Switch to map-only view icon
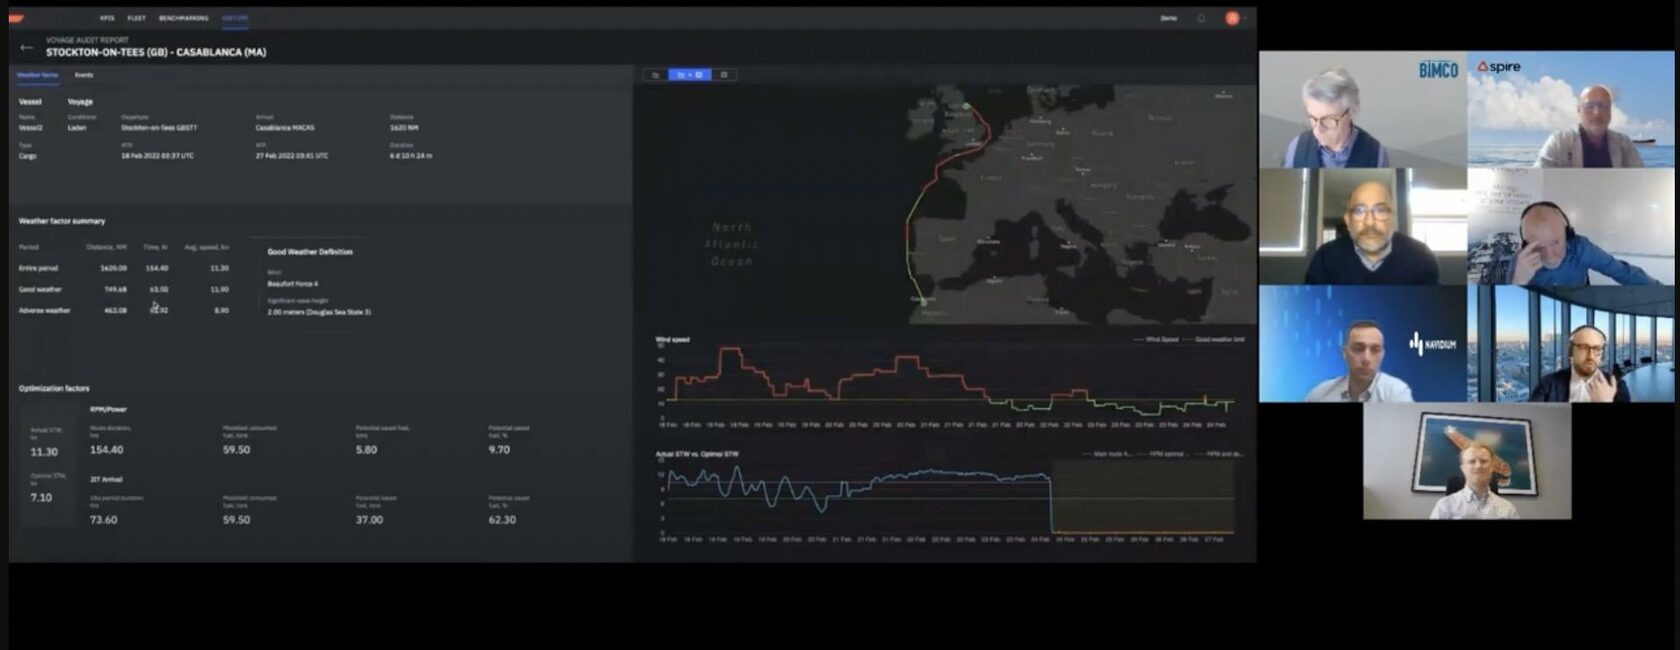Image resolution: width=1680 pixels, height=650 pixels. 724,75
